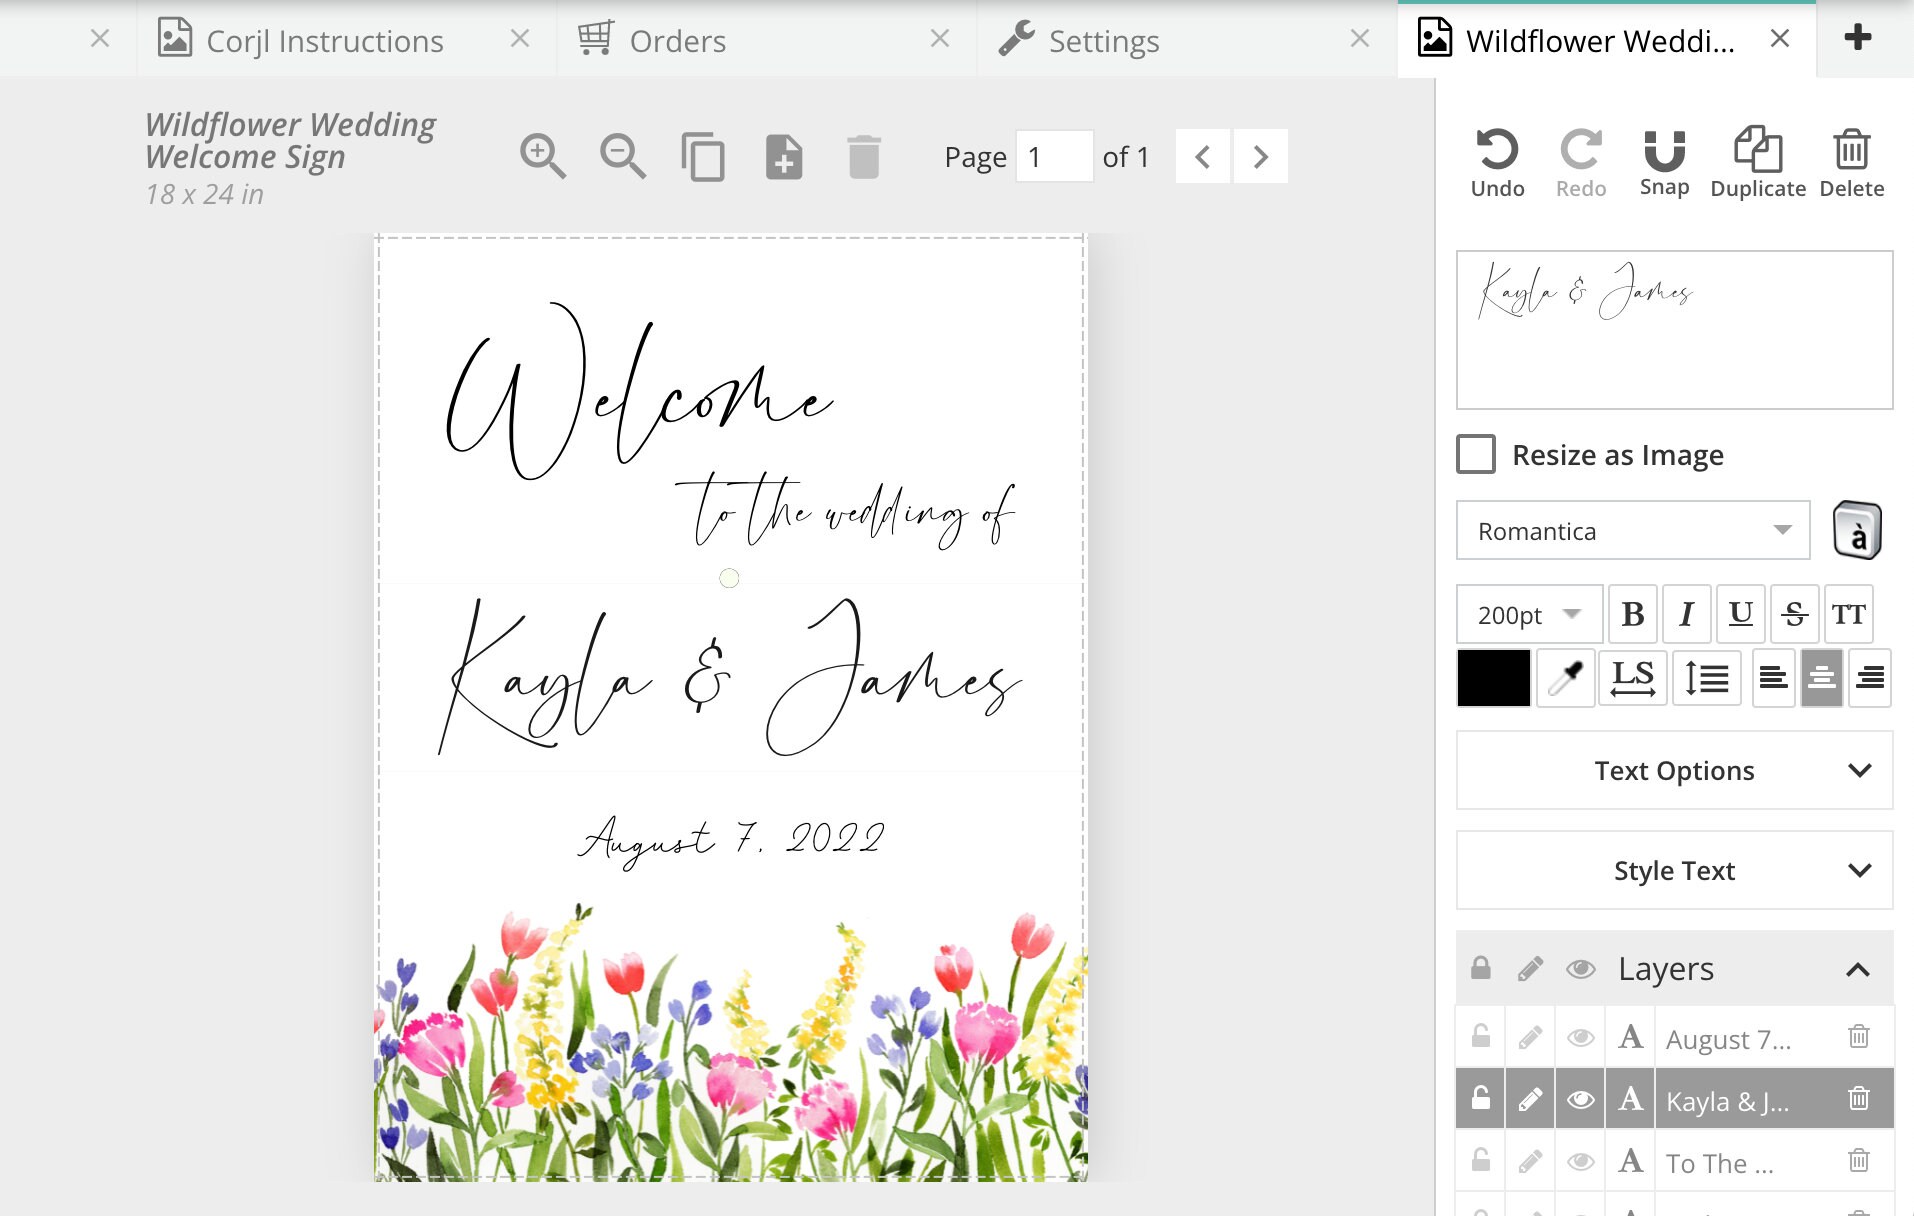The width and height of the screenshot is (1914, 1216).
Task: Toggle visibility of the Kayla & J layer
Action: coord(1582,1098)
